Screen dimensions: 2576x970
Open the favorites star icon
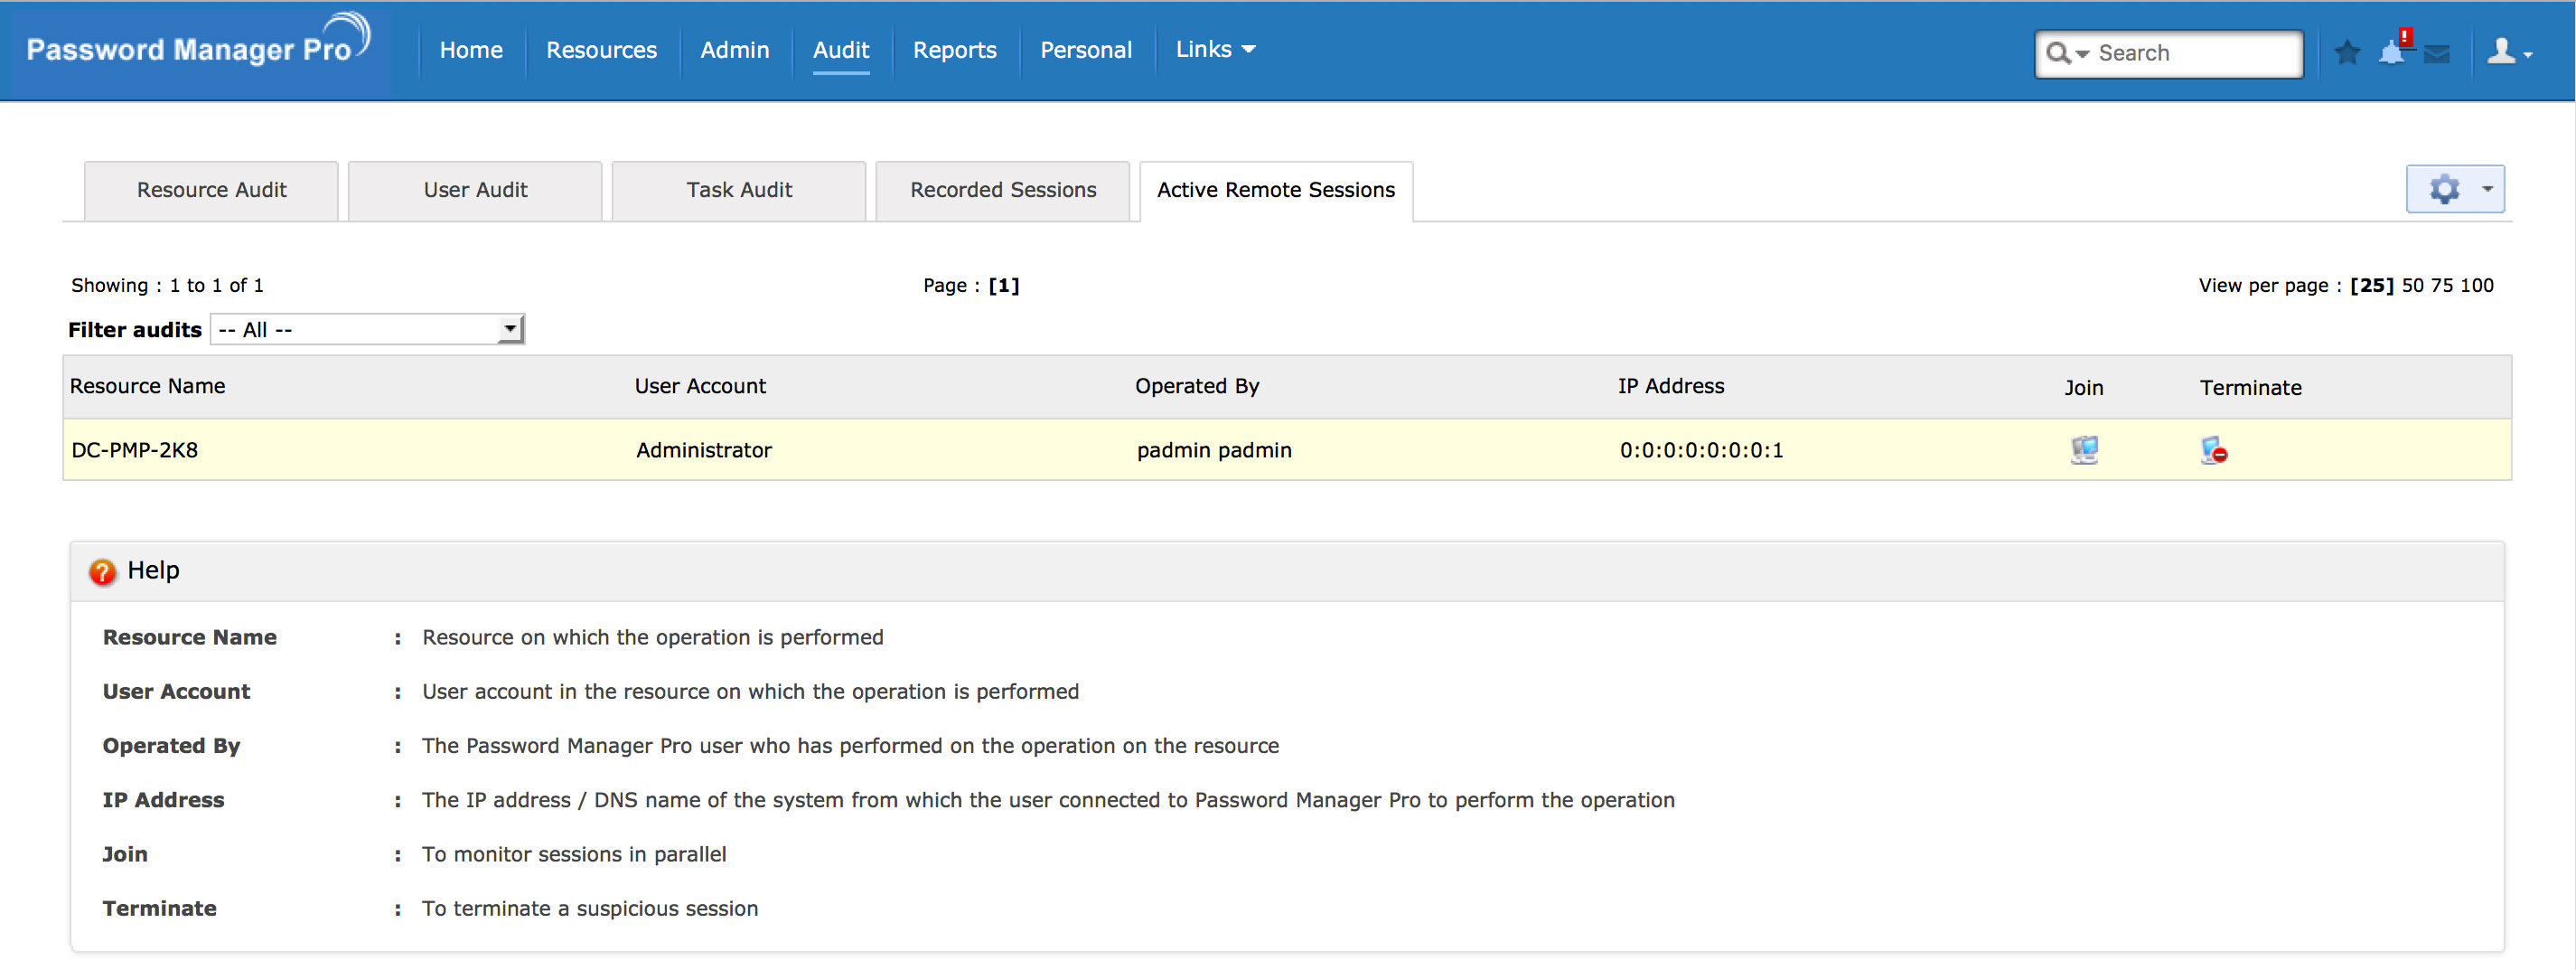(x=2347, y=52)
